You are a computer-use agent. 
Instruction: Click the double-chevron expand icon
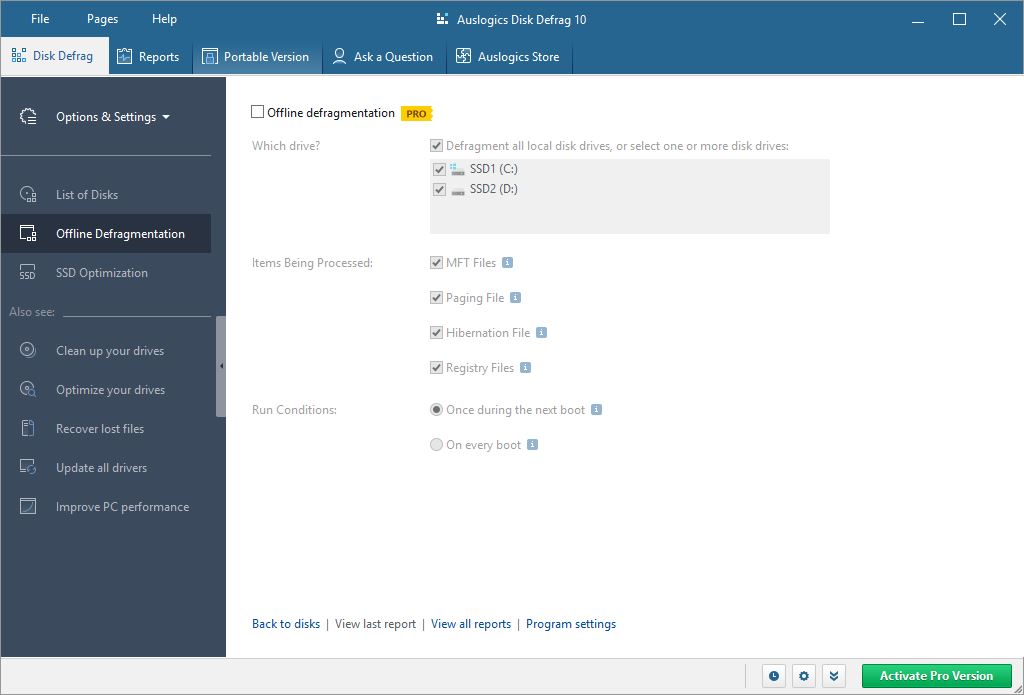[834, 675]
